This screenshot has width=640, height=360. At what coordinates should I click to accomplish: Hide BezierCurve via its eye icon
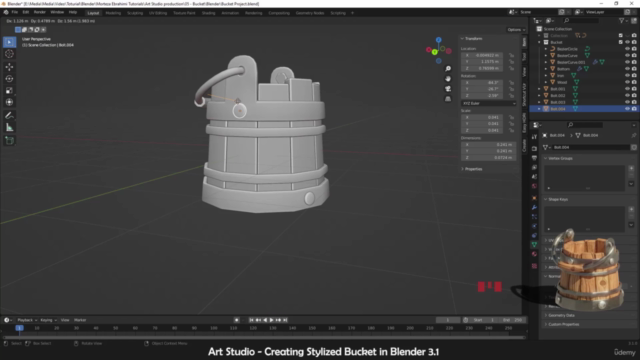(x=627, y=56)
